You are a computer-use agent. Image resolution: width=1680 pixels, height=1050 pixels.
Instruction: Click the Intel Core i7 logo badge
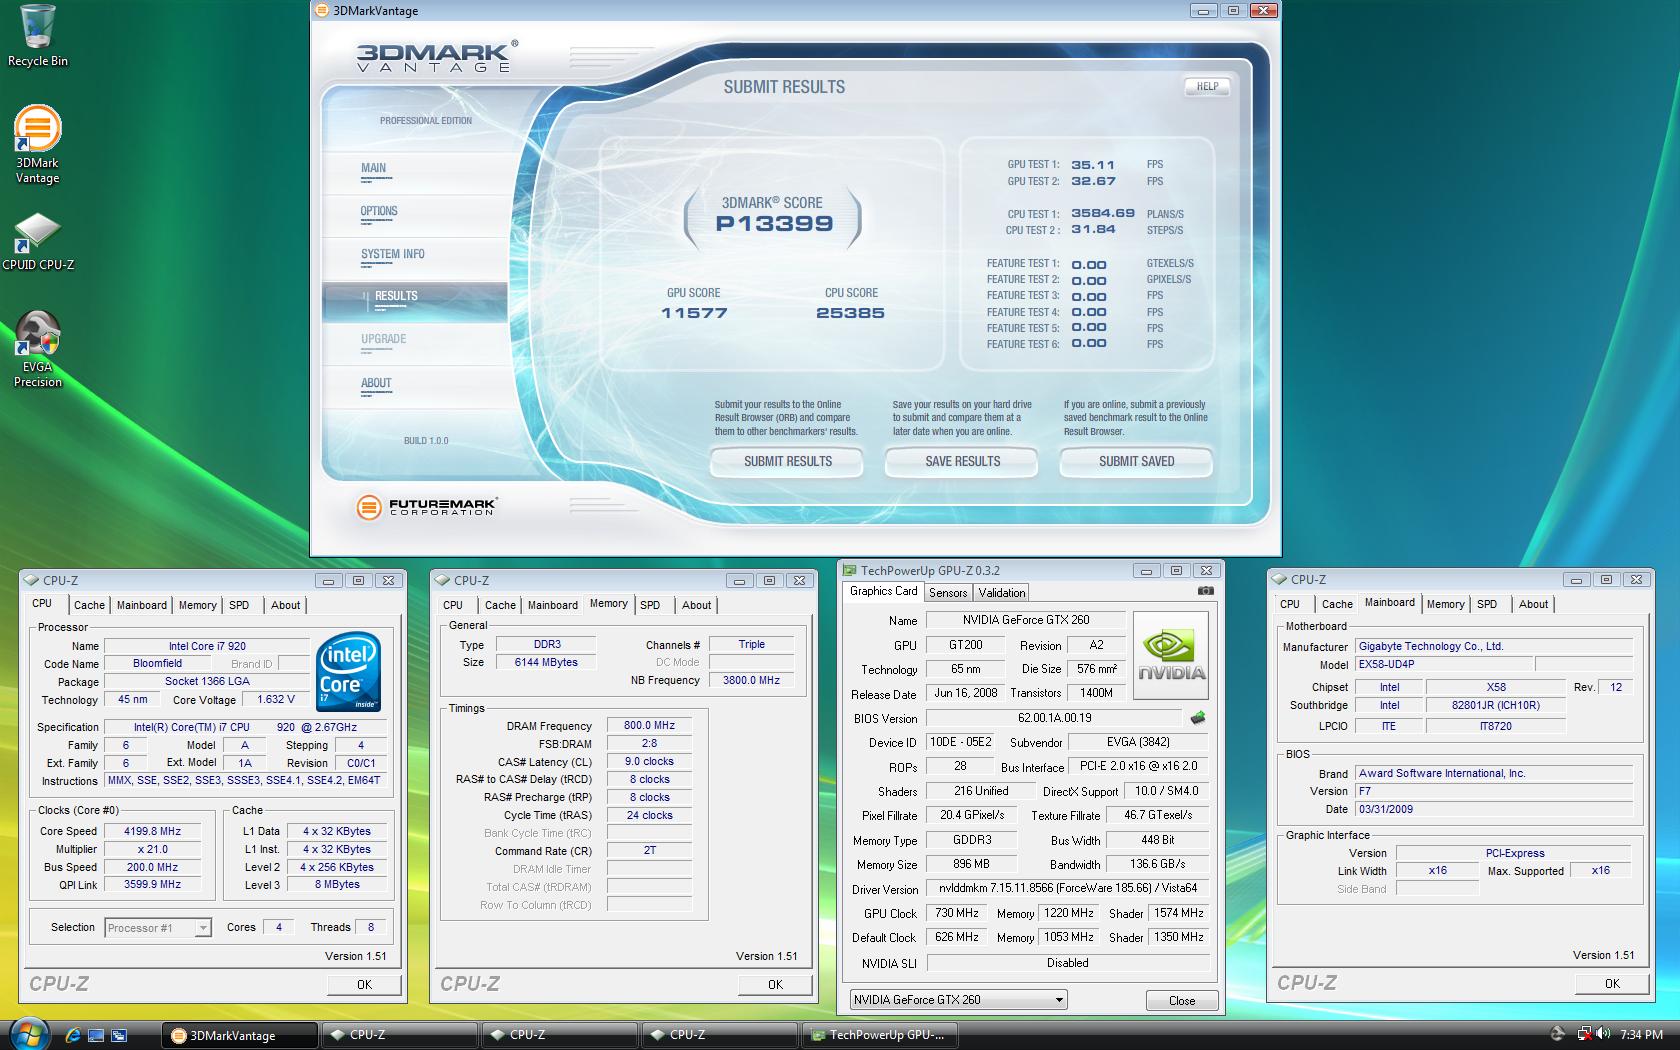click(x=349, y=672)
